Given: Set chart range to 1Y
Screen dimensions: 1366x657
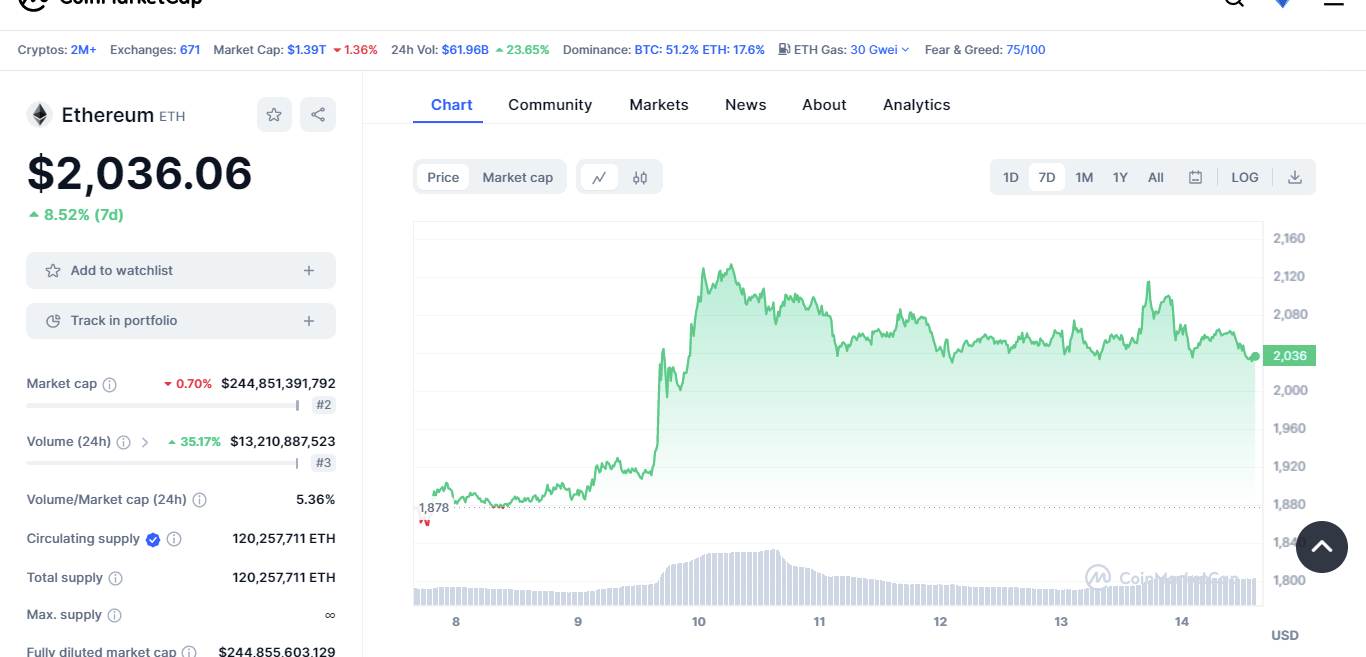Looking at the screenshot, I should 1120,177.
